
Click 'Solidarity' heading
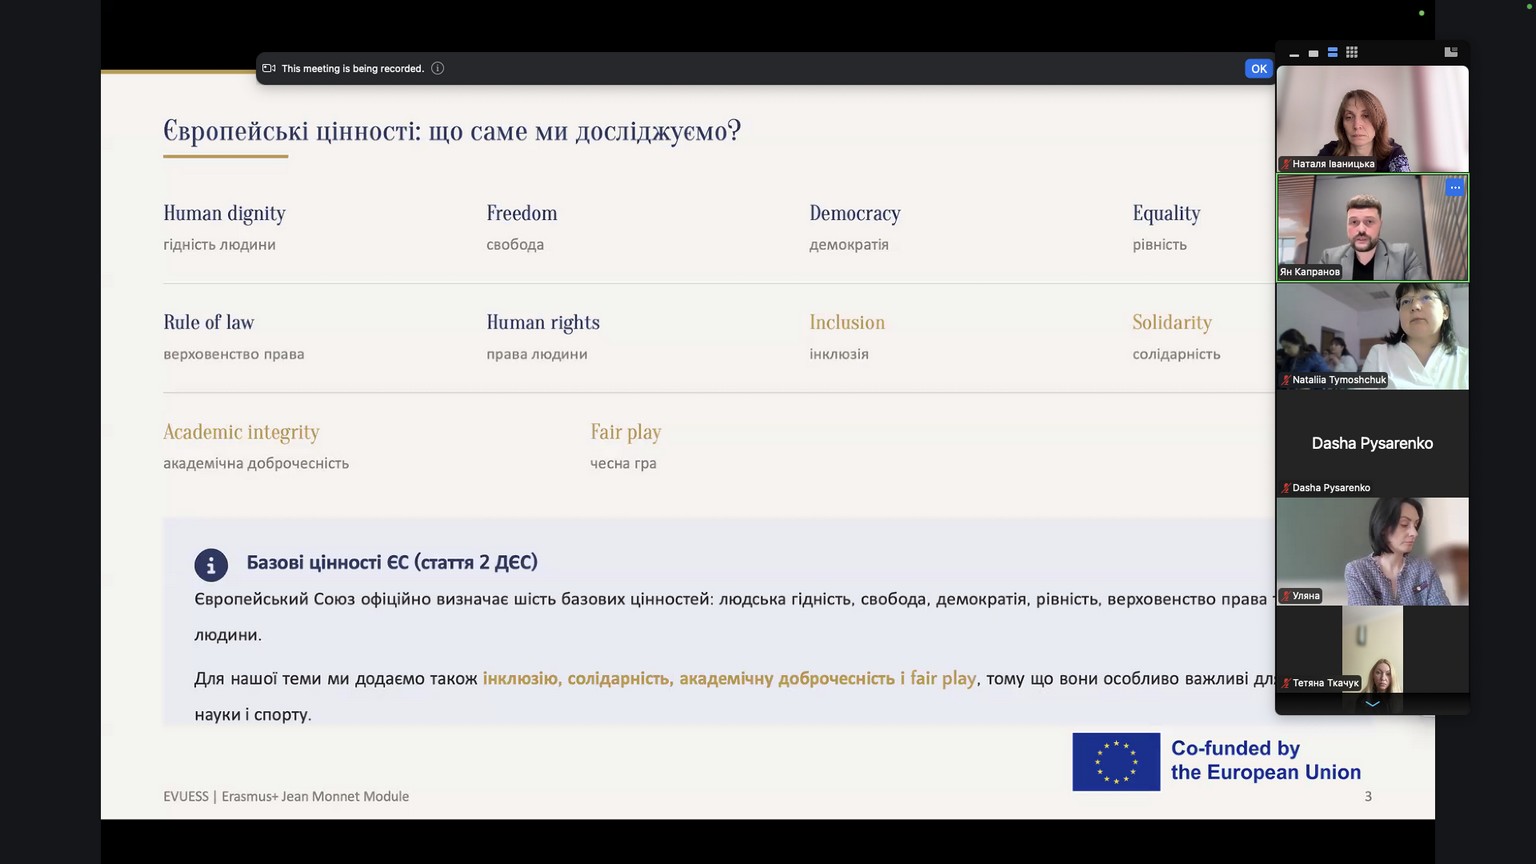1172,322
